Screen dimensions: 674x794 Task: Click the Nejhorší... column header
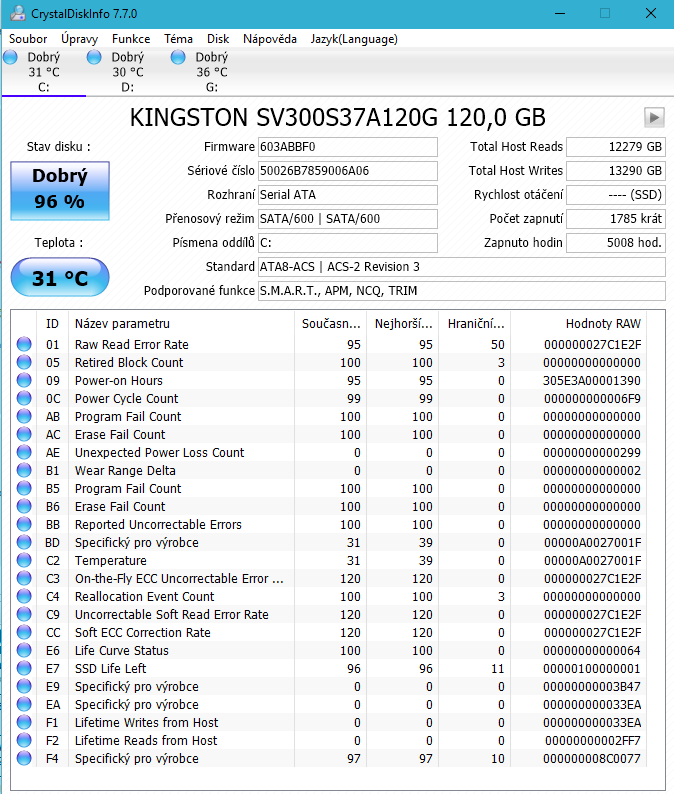403,324
